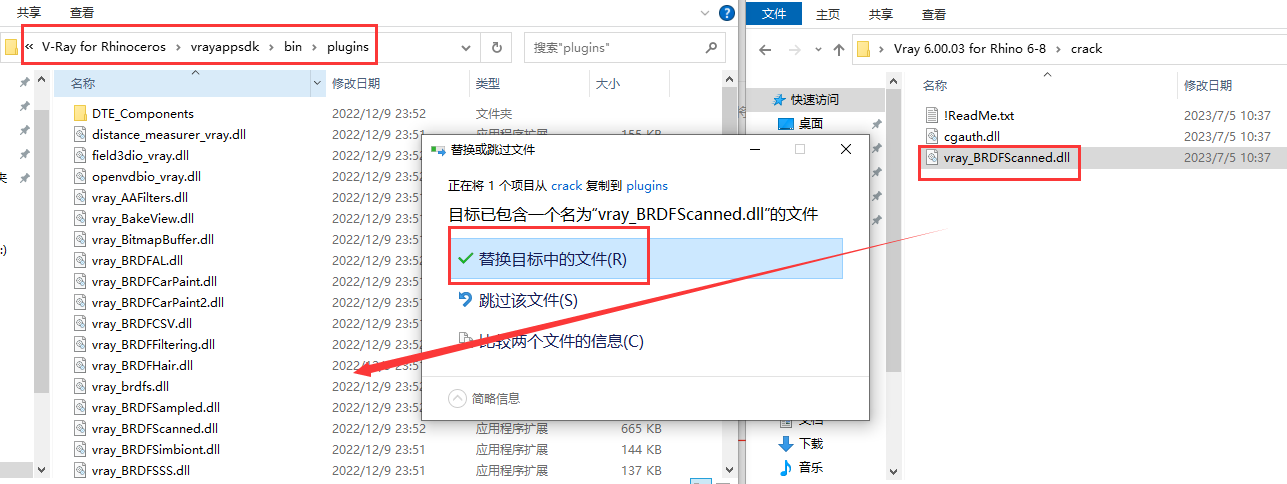Select distance_measurer_vray.dll file
Image resolution: width=1287 pixels, height=484 pixels.
pyautogui.click(x=169, y=134)
